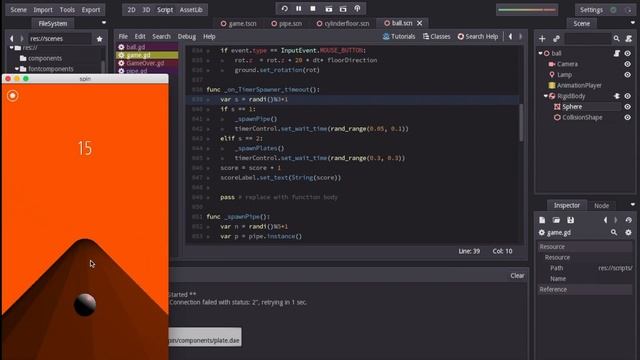This screenshot has width=640, height=360.
Task: Save the current resource in the Inspector
Action: pyautogui.click(x=570, y=220)
